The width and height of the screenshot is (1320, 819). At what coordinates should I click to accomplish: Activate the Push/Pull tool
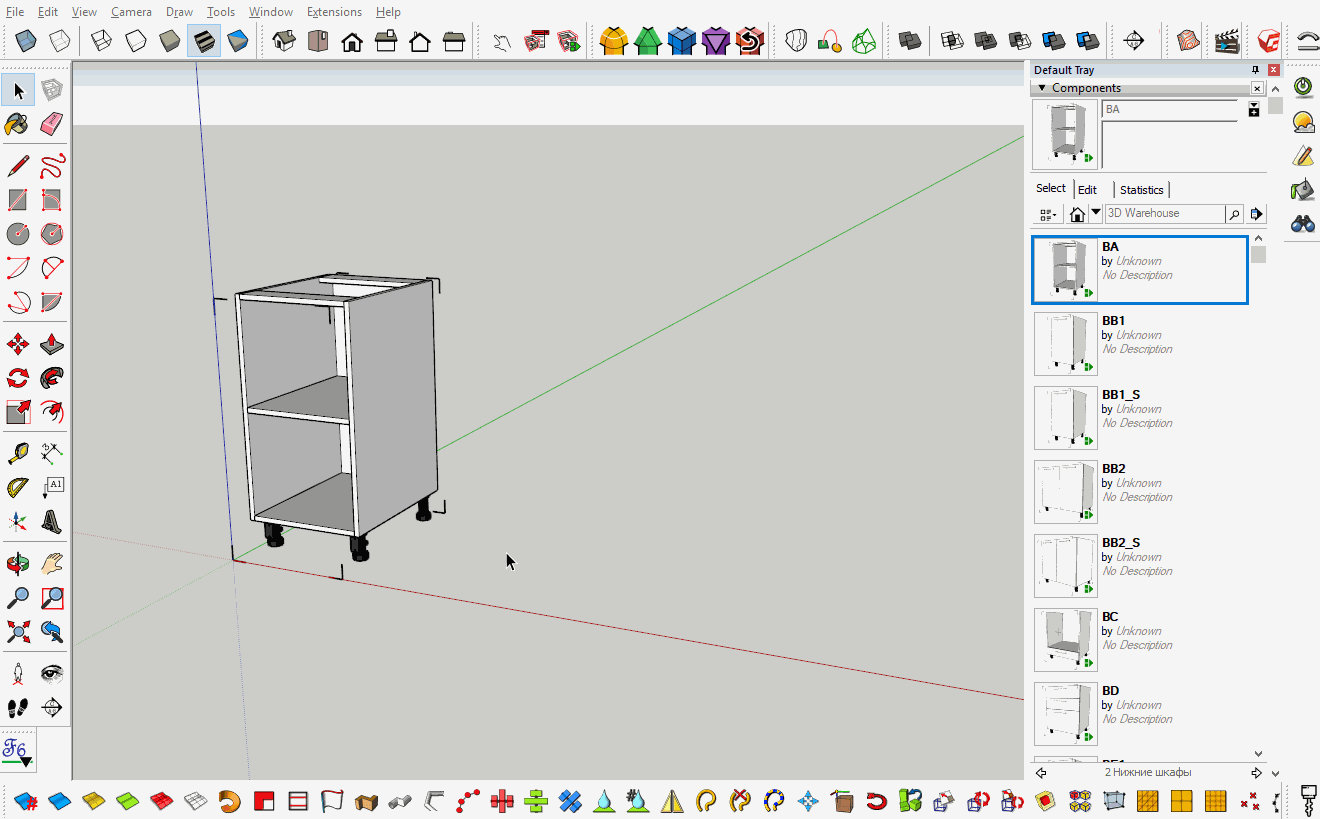(x=51, y=343)
